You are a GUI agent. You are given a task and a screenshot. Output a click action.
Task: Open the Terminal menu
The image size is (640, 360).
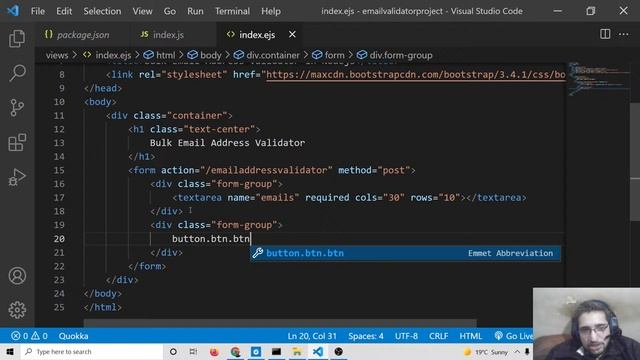coord(232,11)
